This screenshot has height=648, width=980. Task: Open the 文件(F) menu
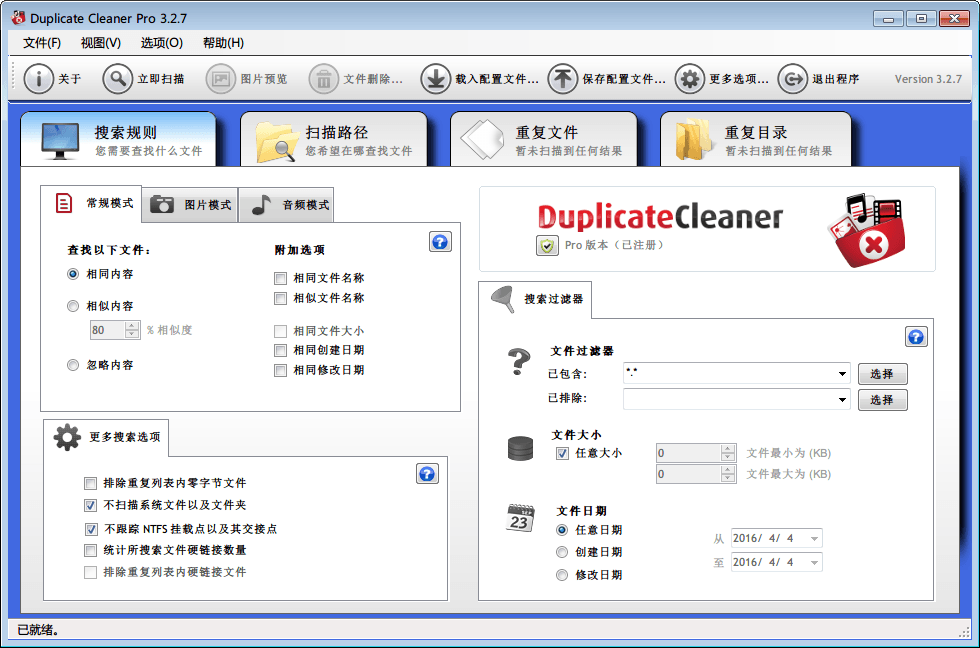click(42, 43)
